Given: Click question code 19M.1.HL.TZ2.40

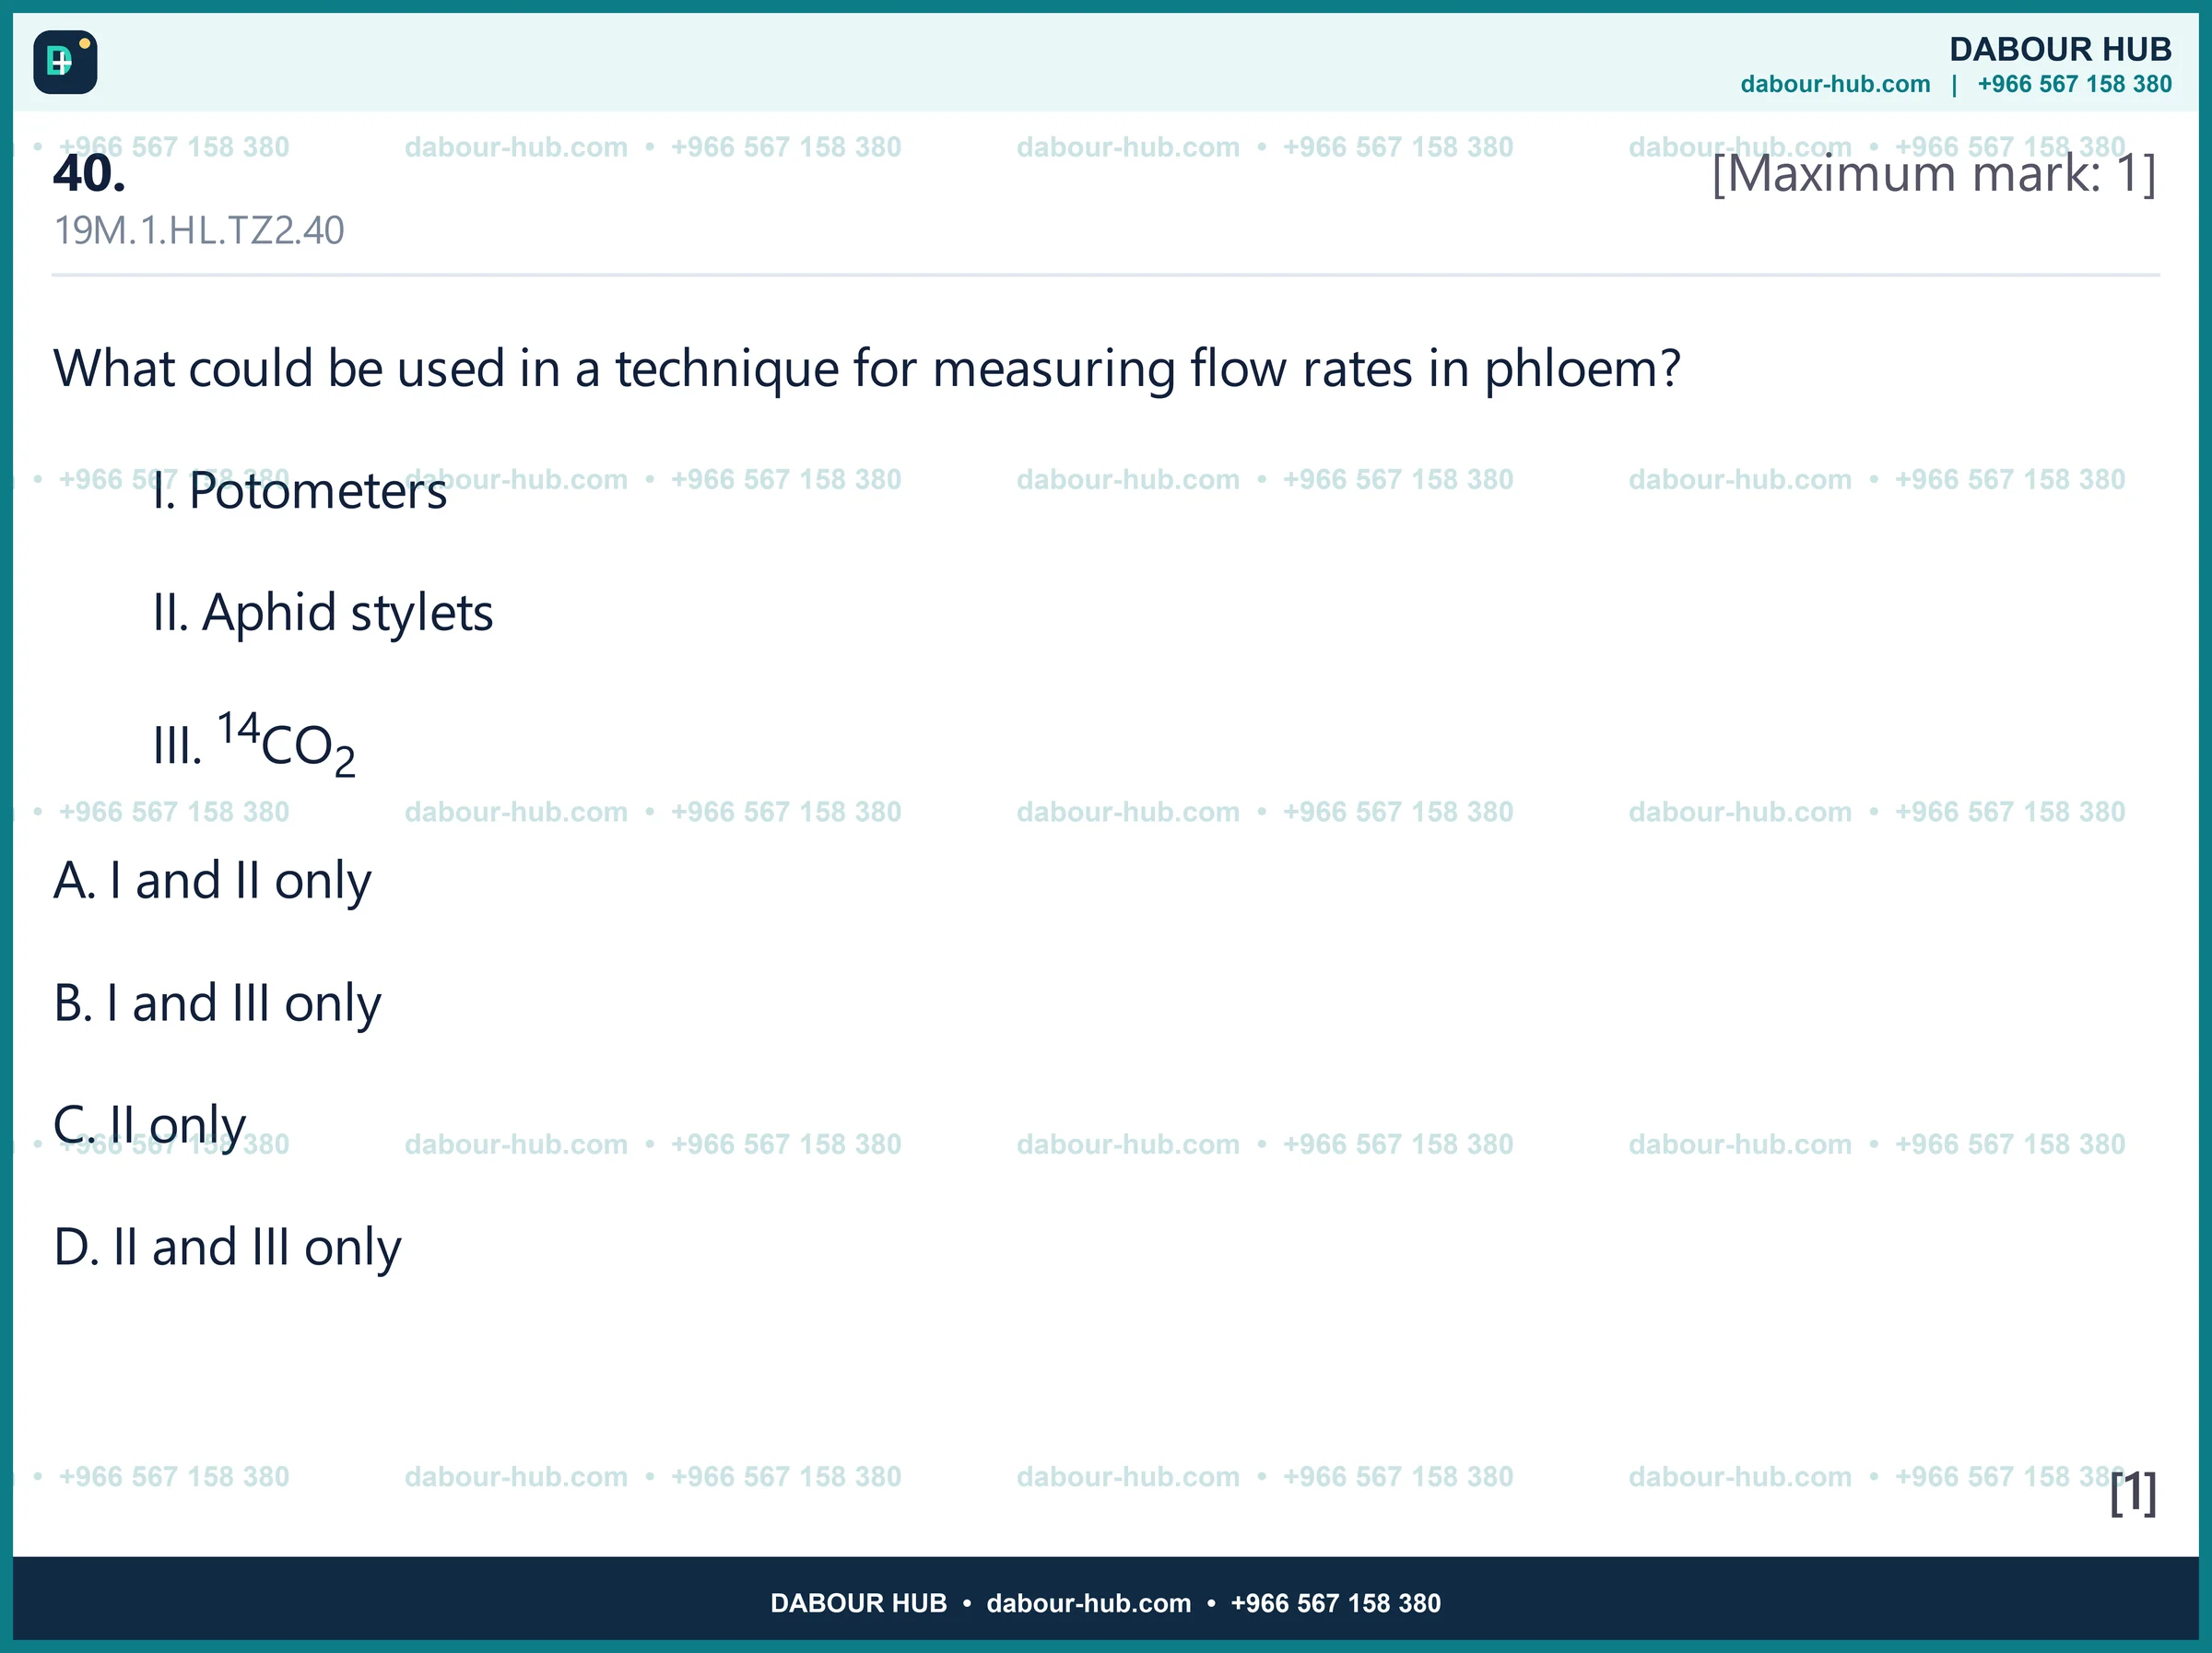Looking at the screenshot, I should [199, 230].
